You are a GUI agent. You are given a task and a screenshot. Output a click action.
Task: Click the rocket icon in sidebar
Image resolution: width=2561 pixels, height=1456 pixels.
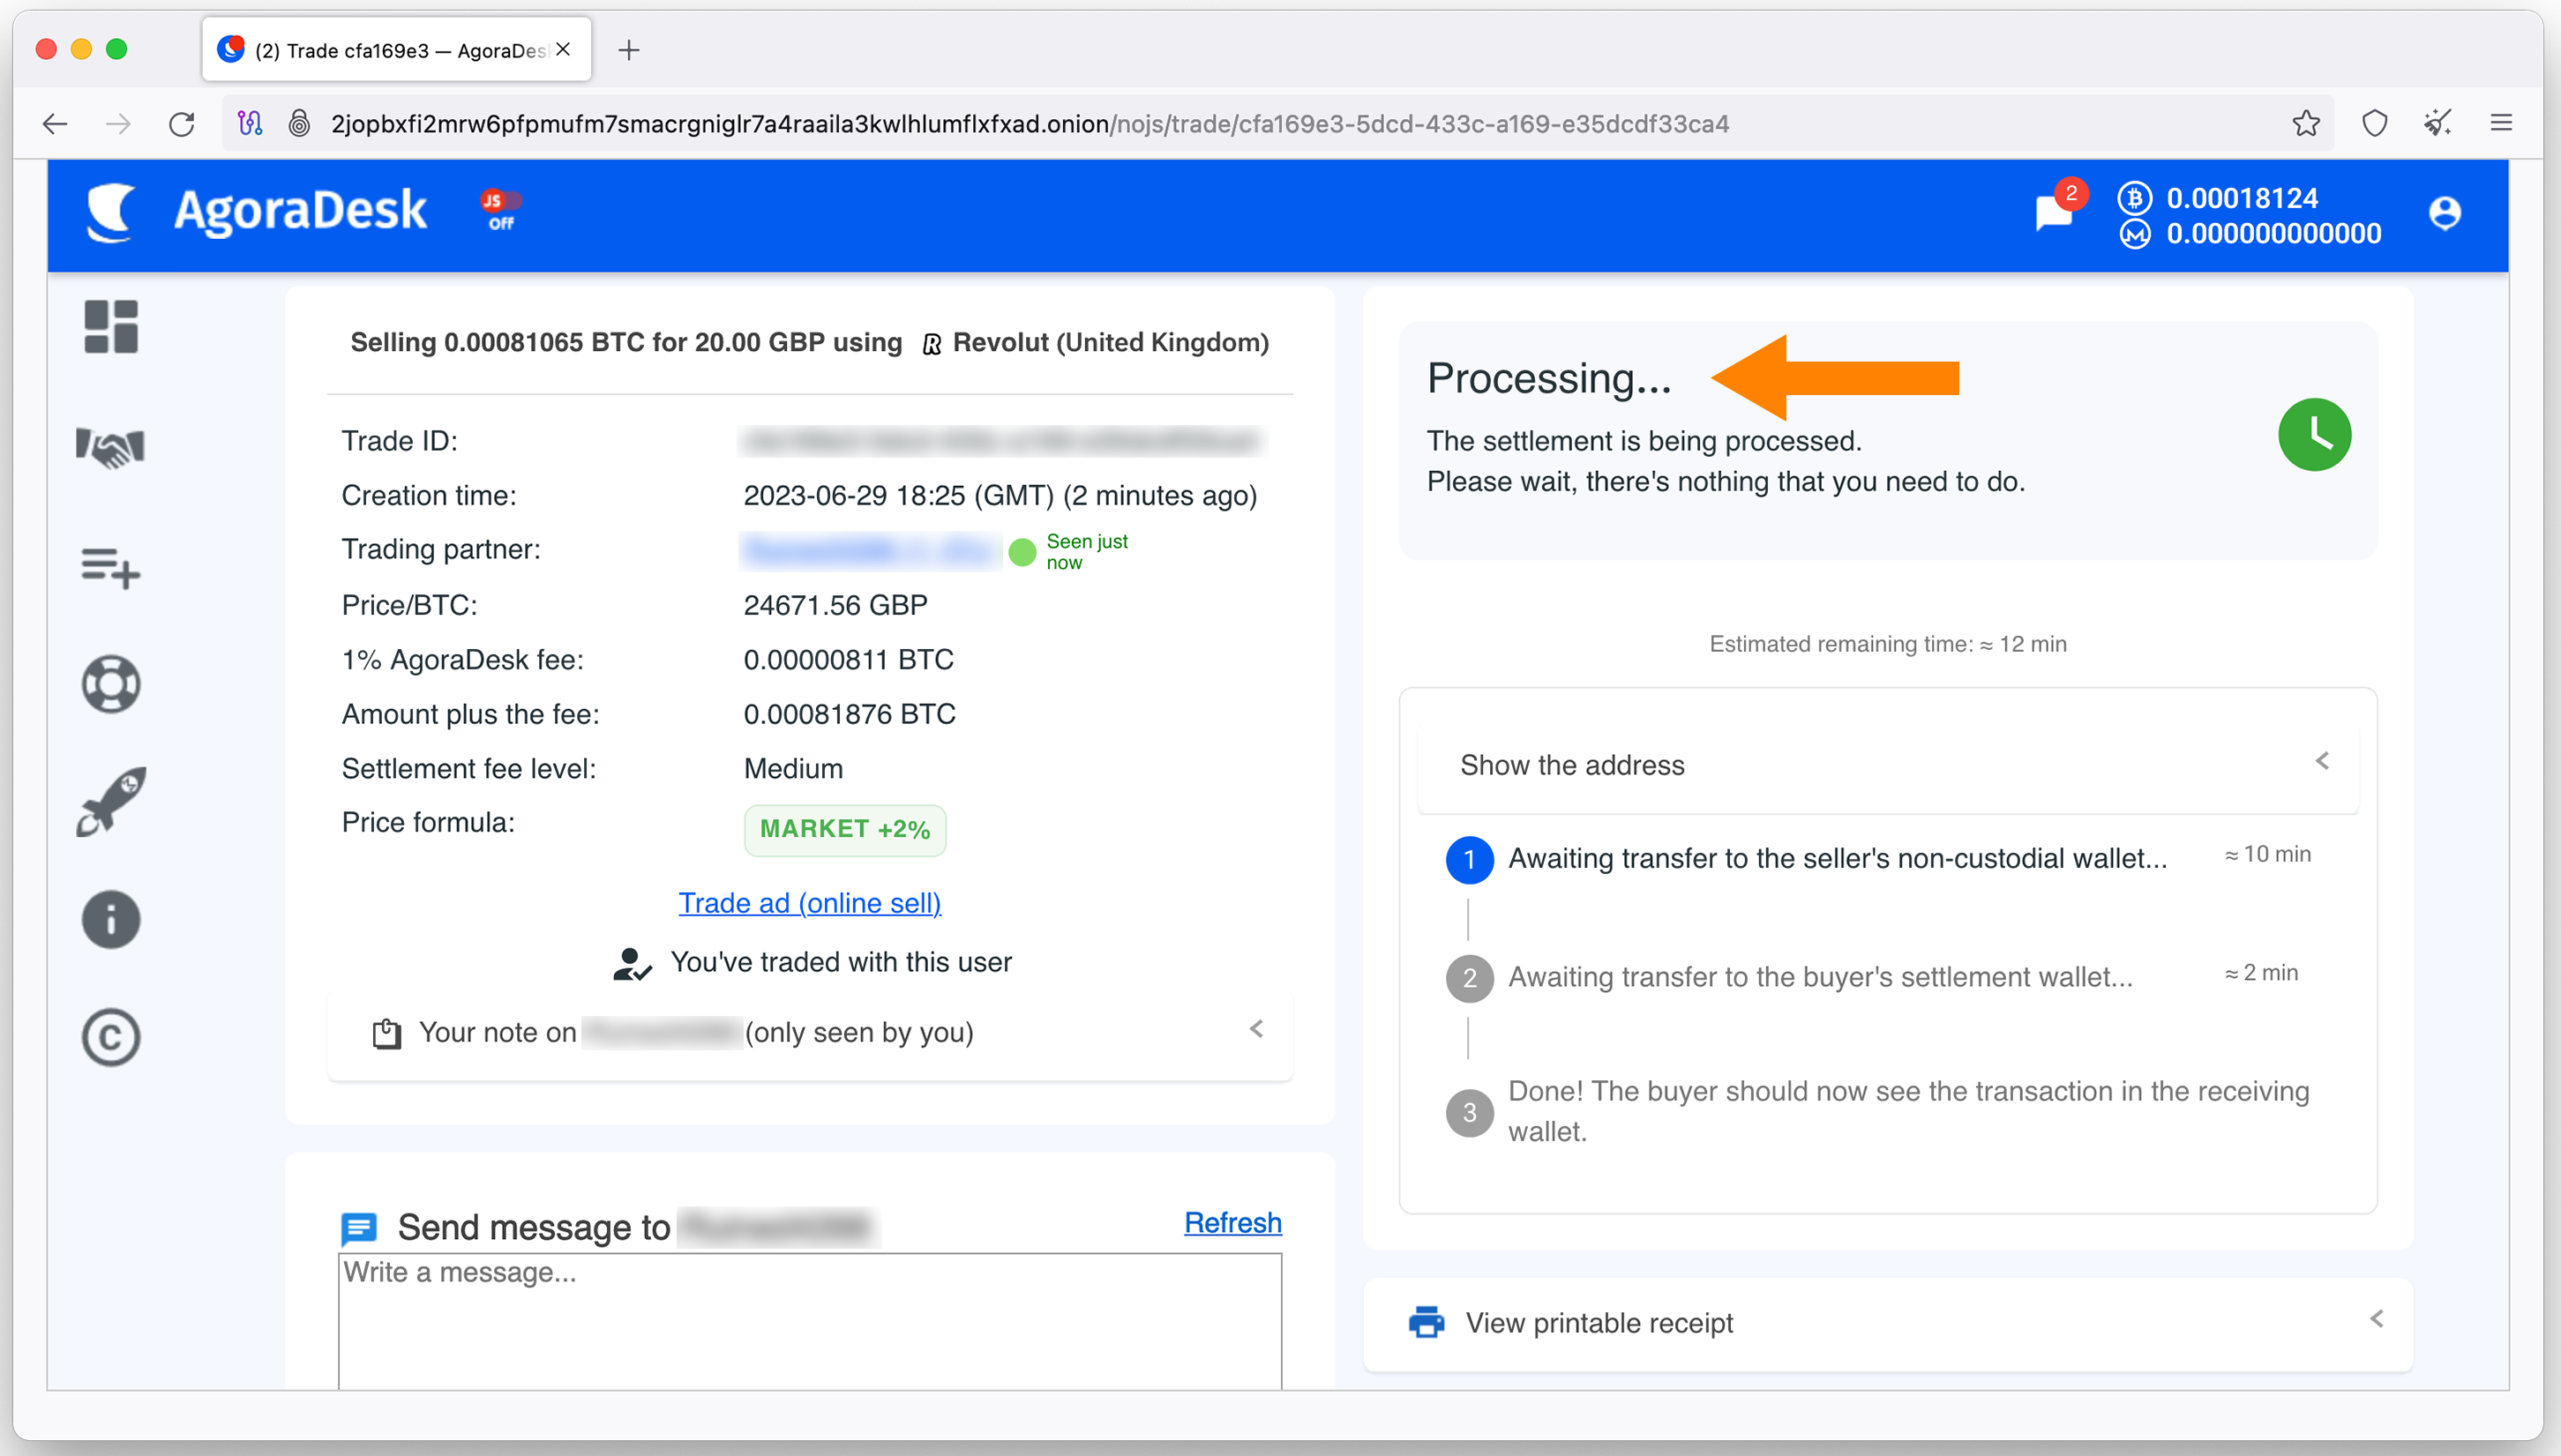pos(111,801)
